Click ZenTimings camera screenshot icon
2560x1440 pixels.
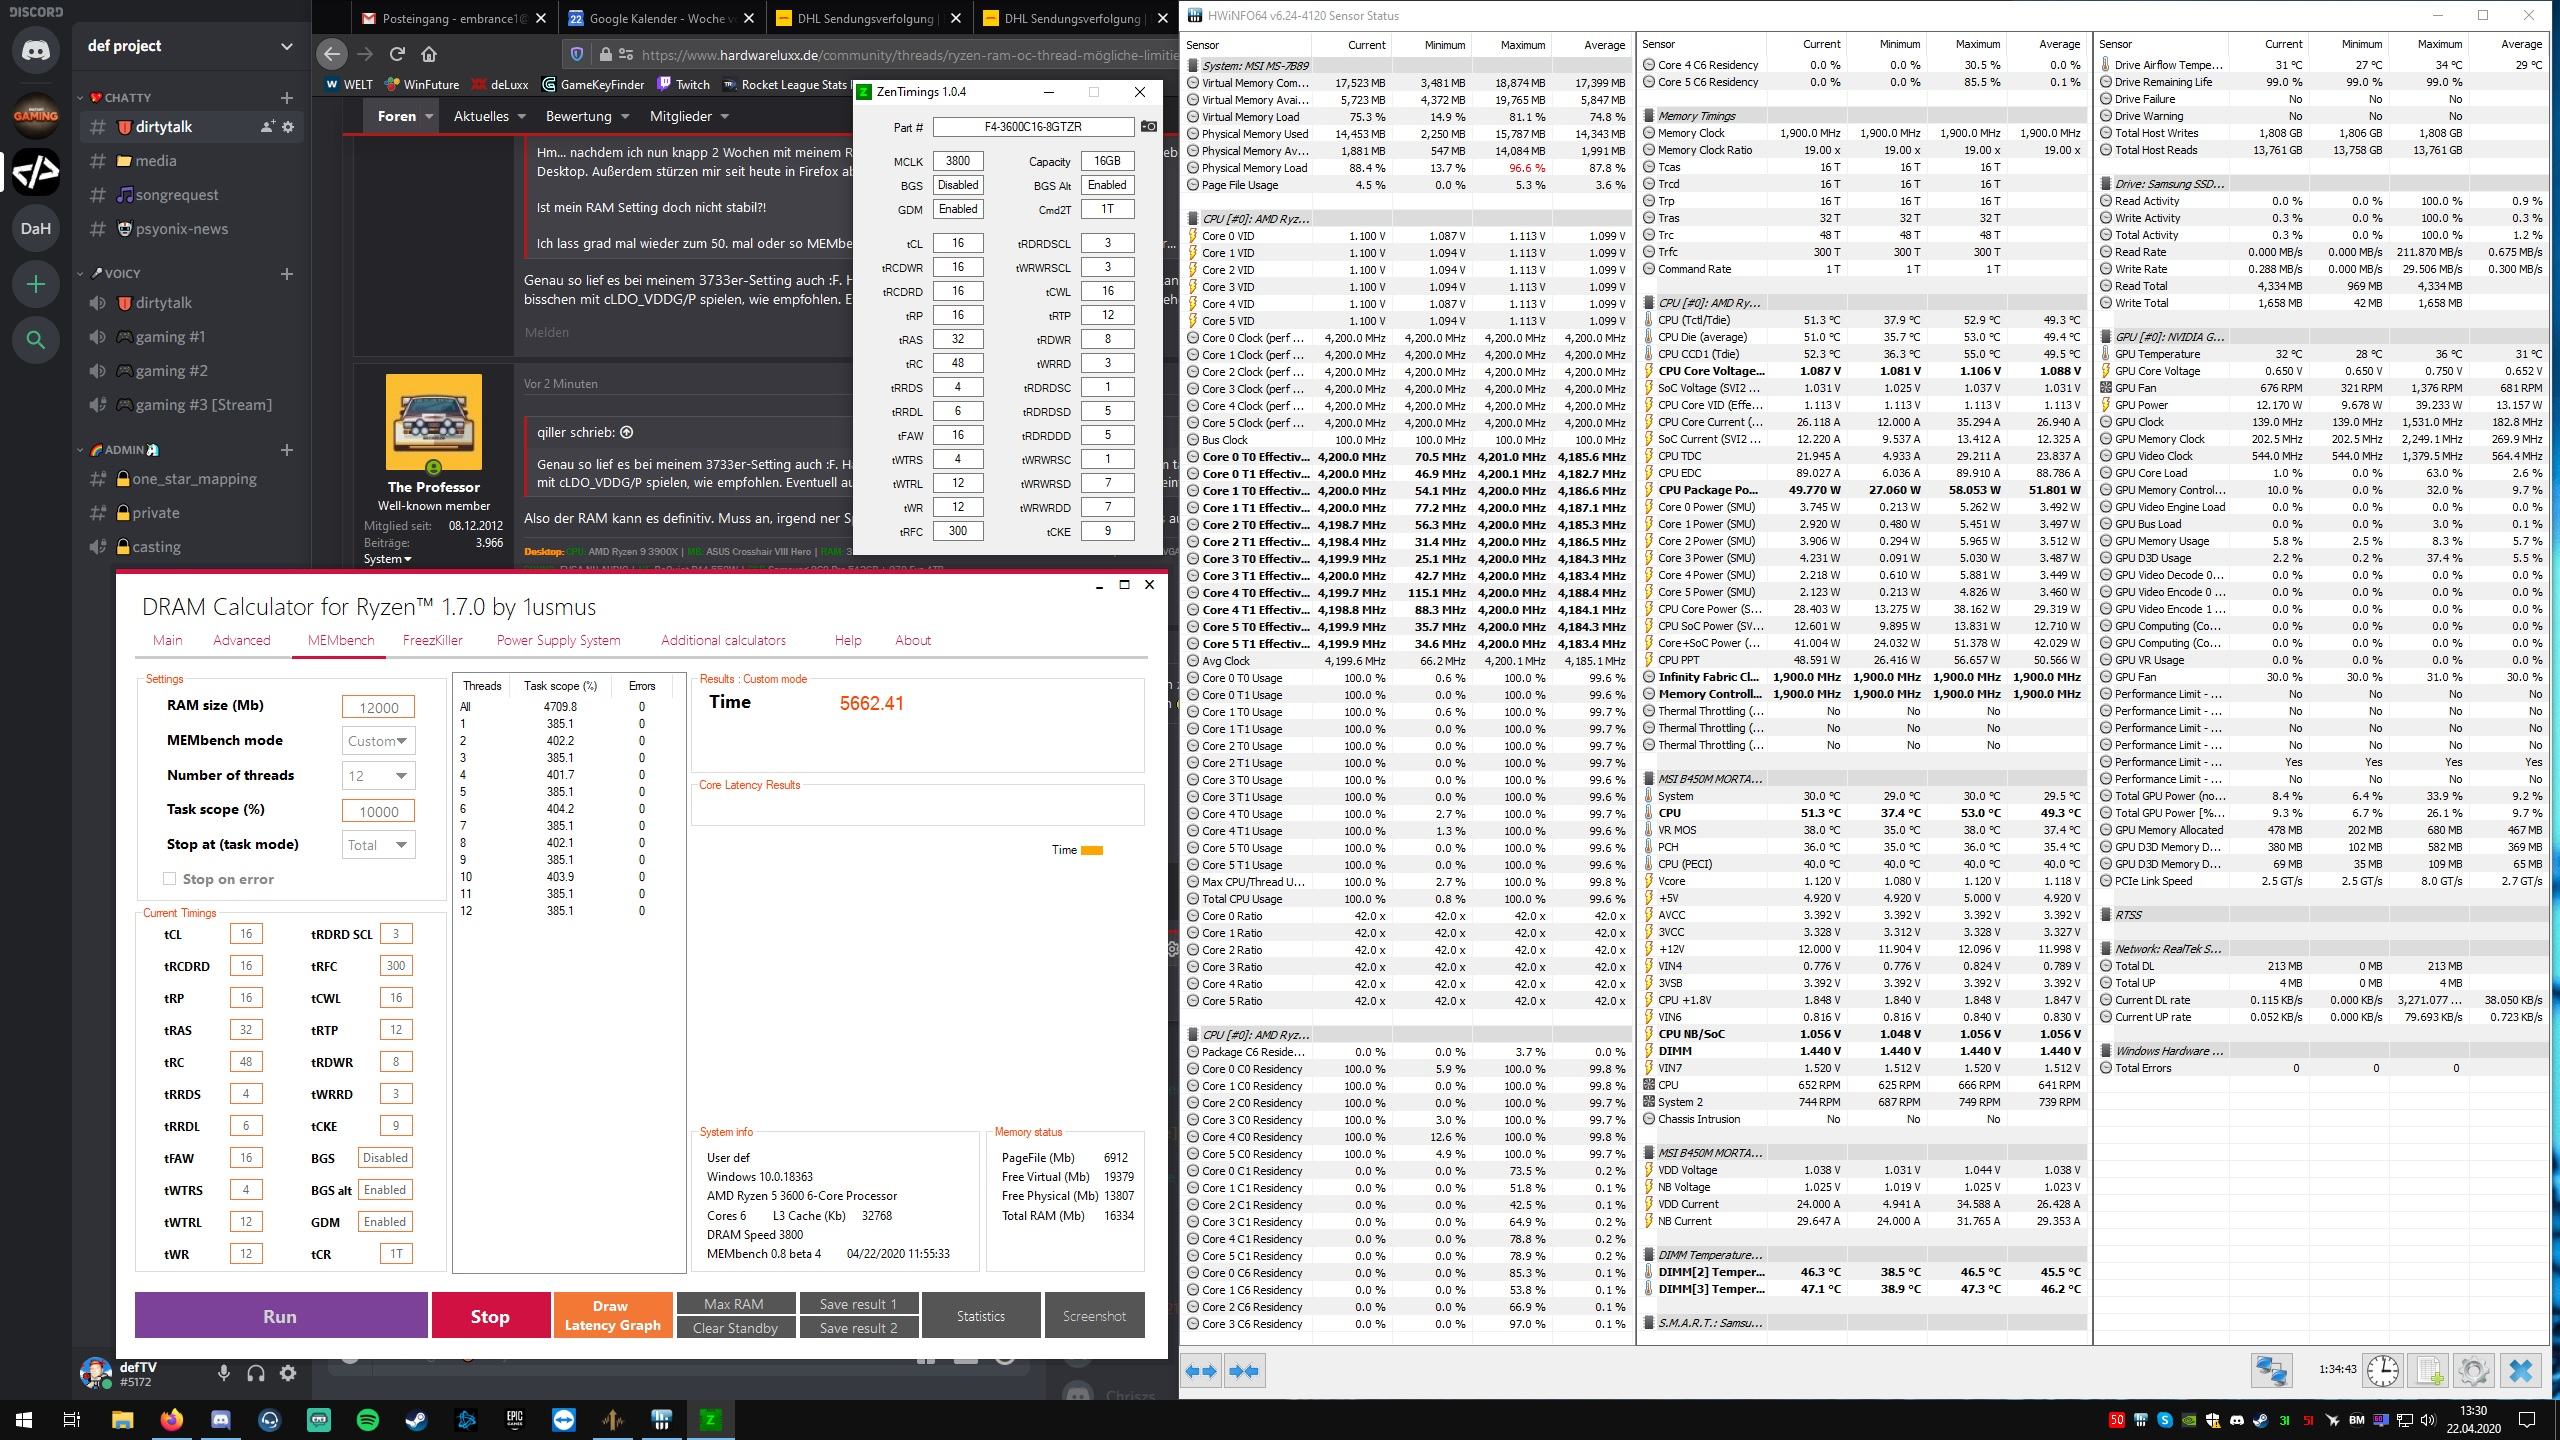pos(1149,127)
